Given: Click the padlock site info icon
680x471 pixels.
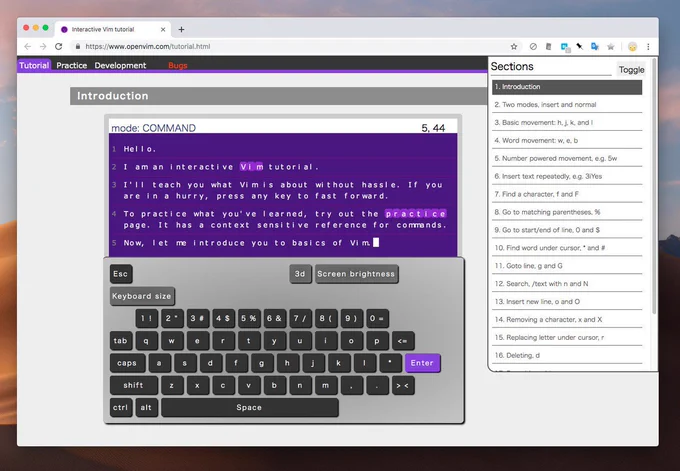Looking at the screenshot, I should (78, 46).
